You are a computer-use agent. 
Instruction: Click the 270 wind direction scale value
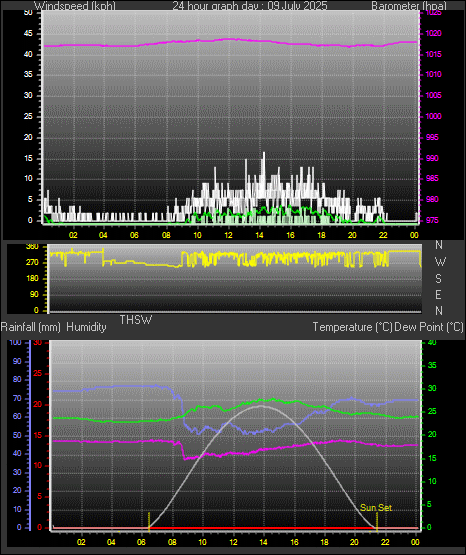click(32, 263)
